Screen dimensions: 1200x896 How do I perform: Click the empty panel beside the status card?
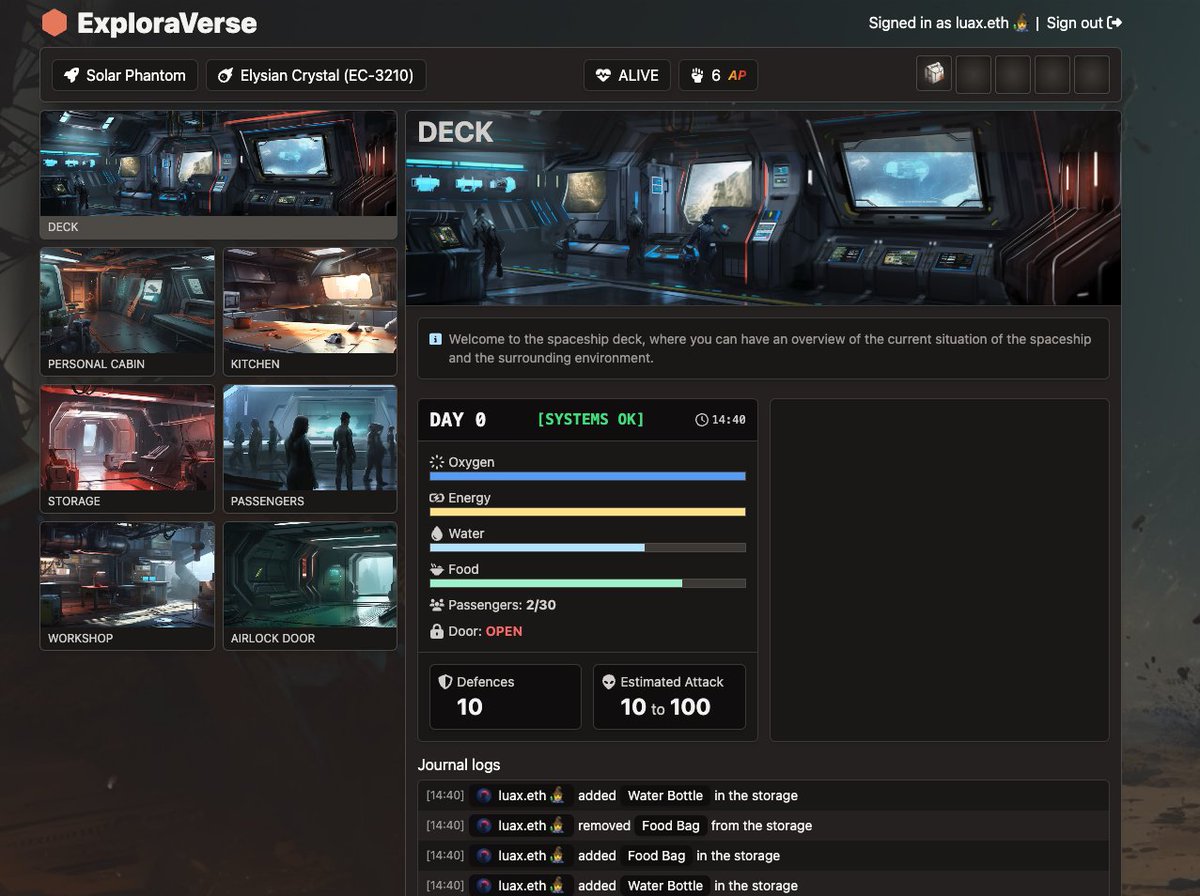tap(939, 570)
